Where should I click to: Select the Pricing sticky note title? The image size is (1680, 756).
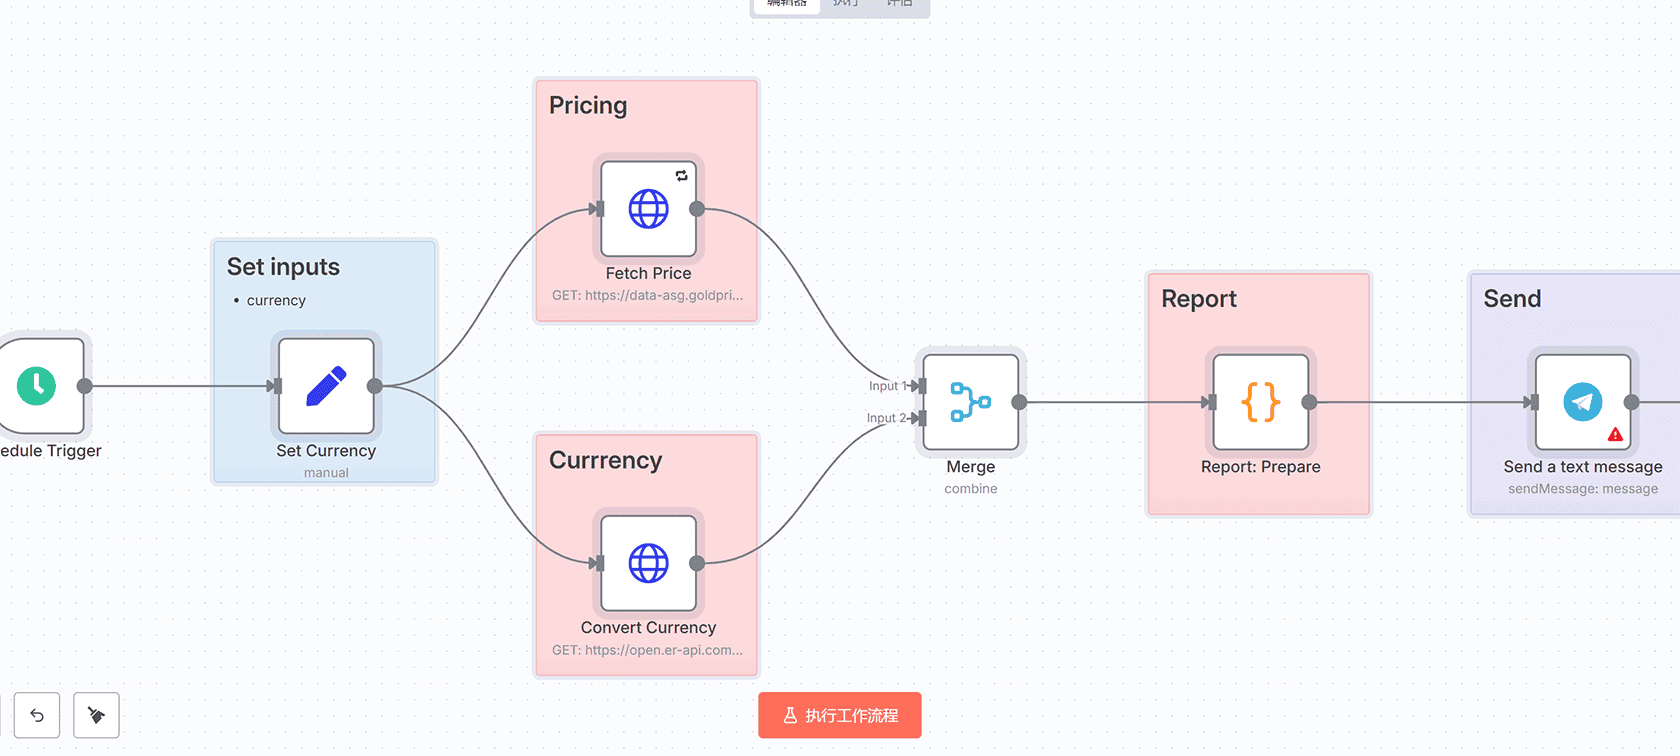click(588, 106)
